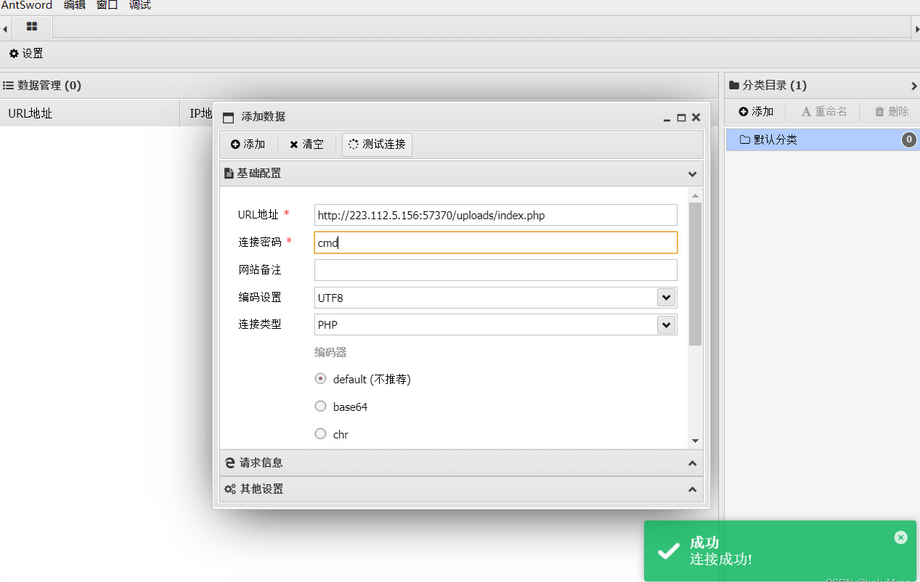Click the 成功 checkmark icon
This screenshot has width=920, height=582.
tap(668, 551)
